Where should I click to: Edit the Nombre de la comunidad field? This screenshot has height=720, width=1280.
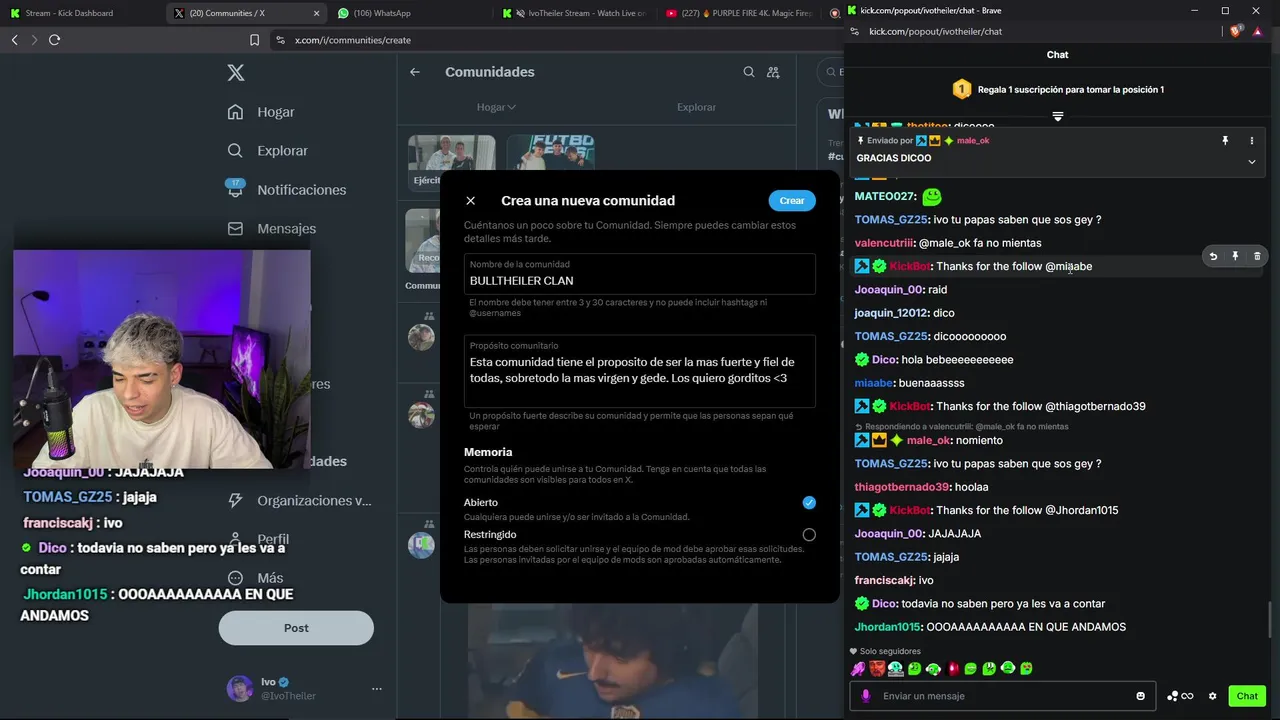640,274
